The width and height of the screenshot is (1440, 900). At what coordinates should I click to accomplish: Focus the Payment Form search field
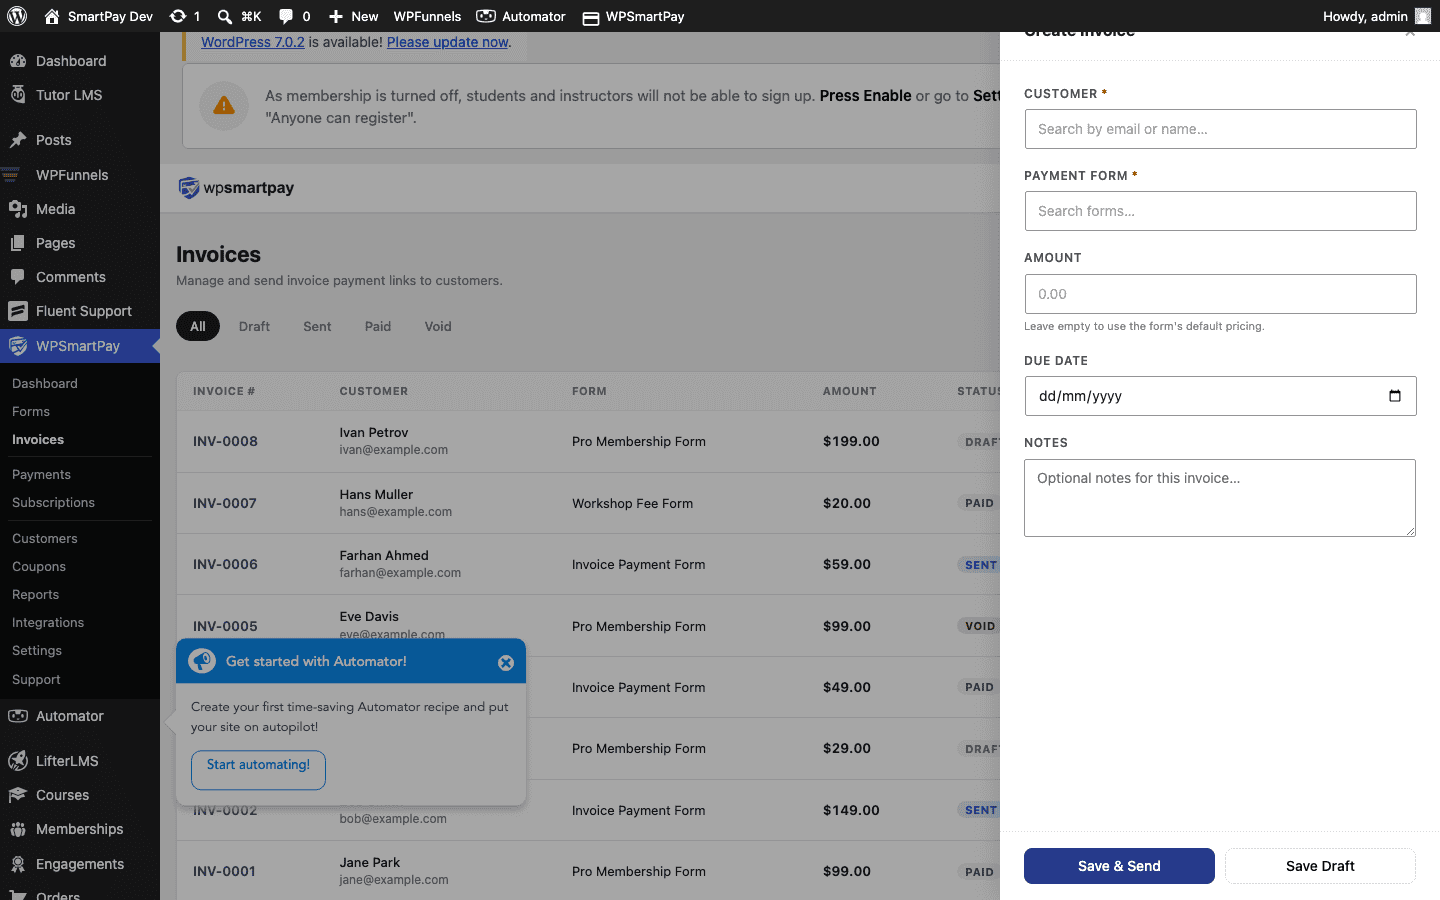point(1220,211)
